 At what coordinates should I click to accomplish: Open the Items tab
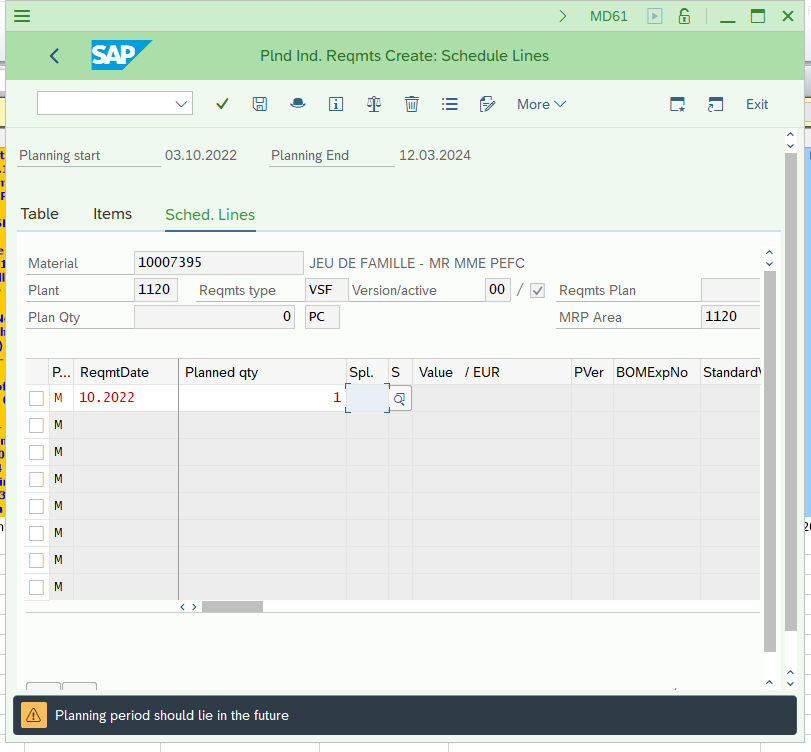[112, 214]
